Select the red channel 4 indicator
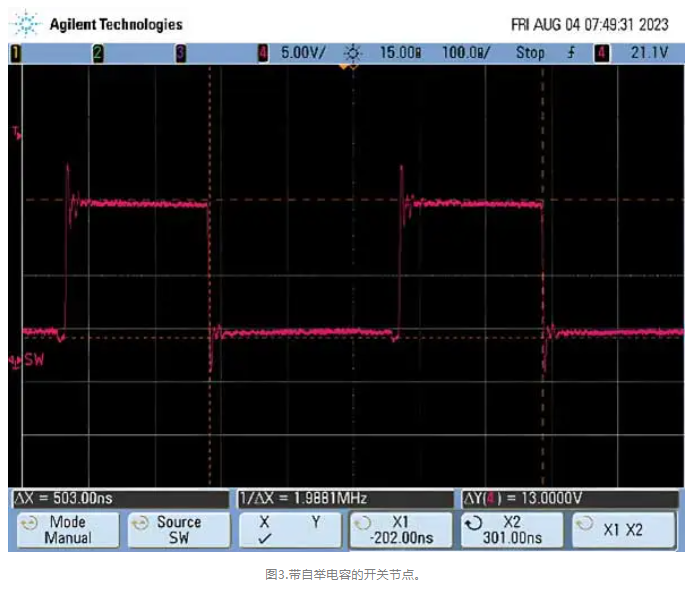The image size is (693, 589). (263, 54)
